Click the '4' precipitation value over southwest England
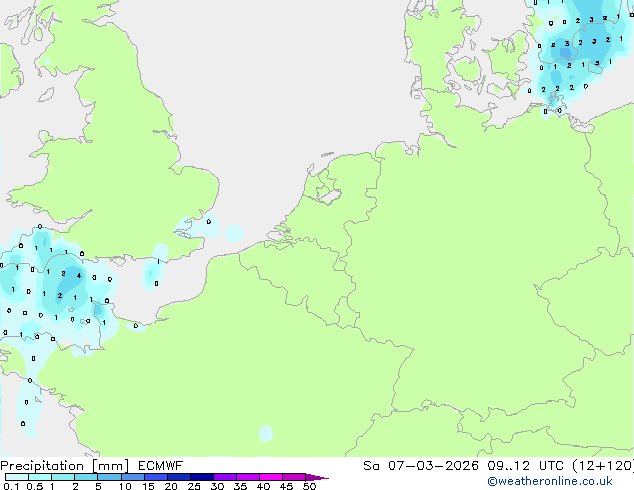The height and width of the screenshot is (490, 634). point(79,276)
